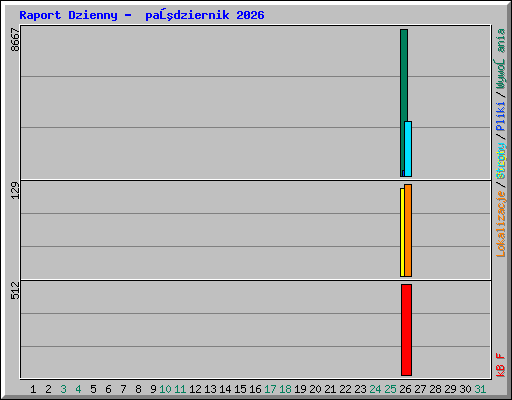
Task: Click day 28 on the x-axis
Action: point(435,389)
